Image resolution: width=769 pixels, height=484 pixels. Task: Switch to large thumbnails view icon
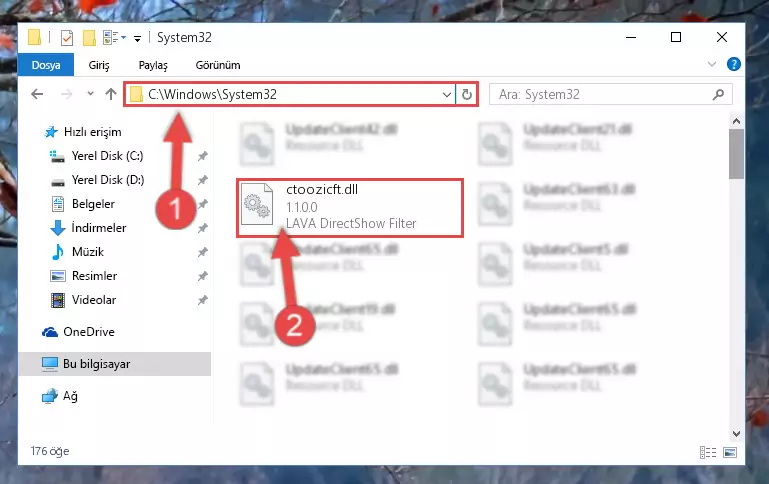[730, 452]
